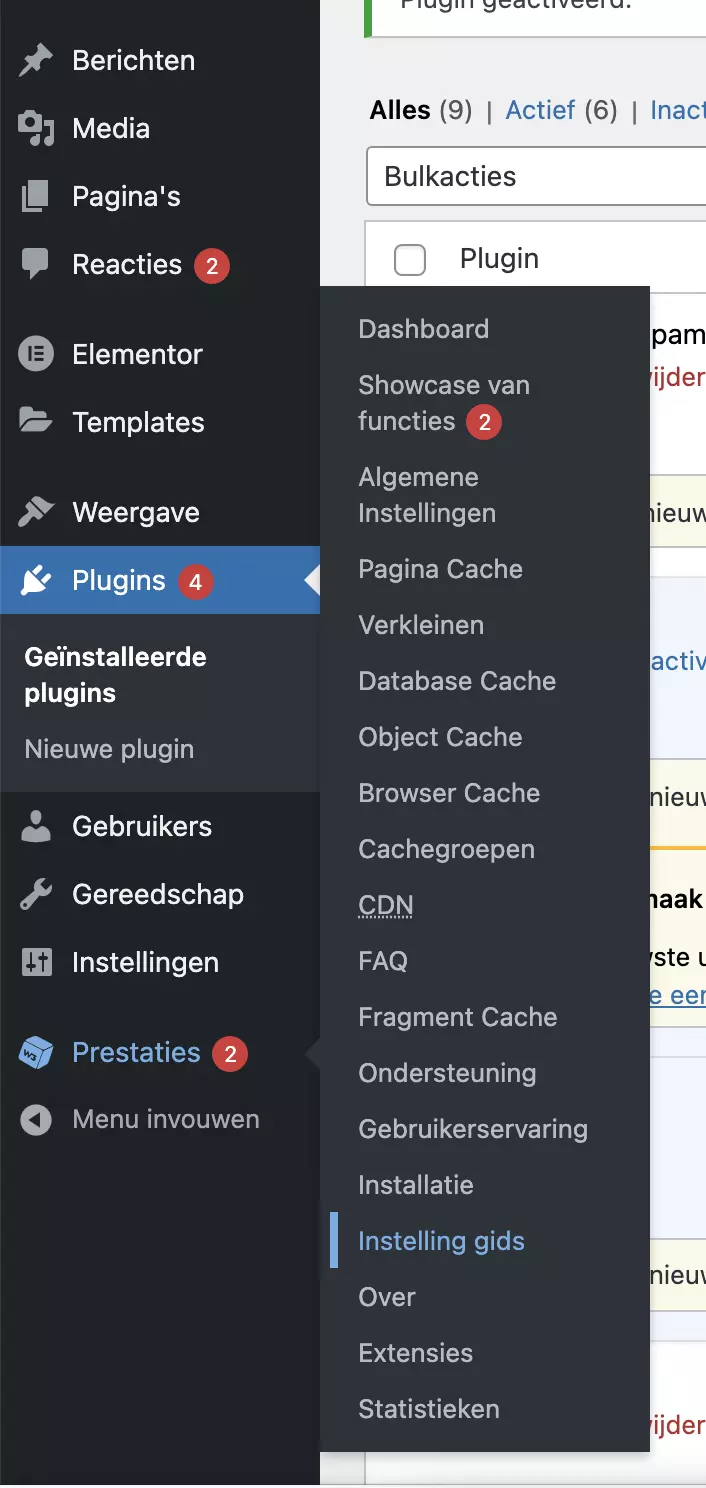This screenshot has width=706, height=1488.
Task: Filter plugins by Actief link
Action: pyautogui.click(x=541, y=110)
